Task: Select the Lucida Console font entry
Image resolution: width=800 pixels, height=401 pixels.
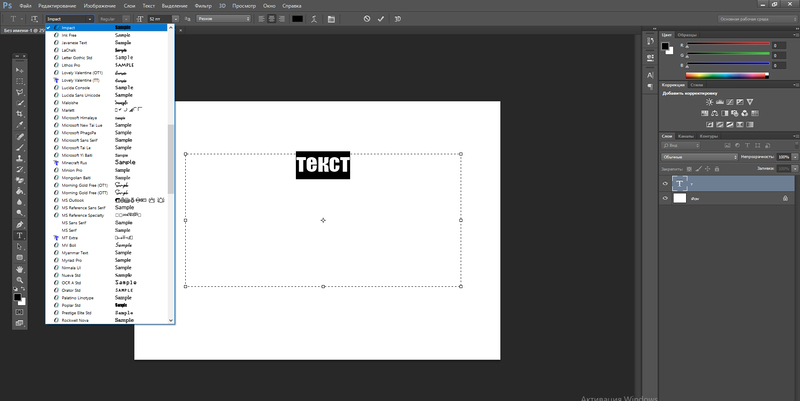Action: (x=79, y=88)
